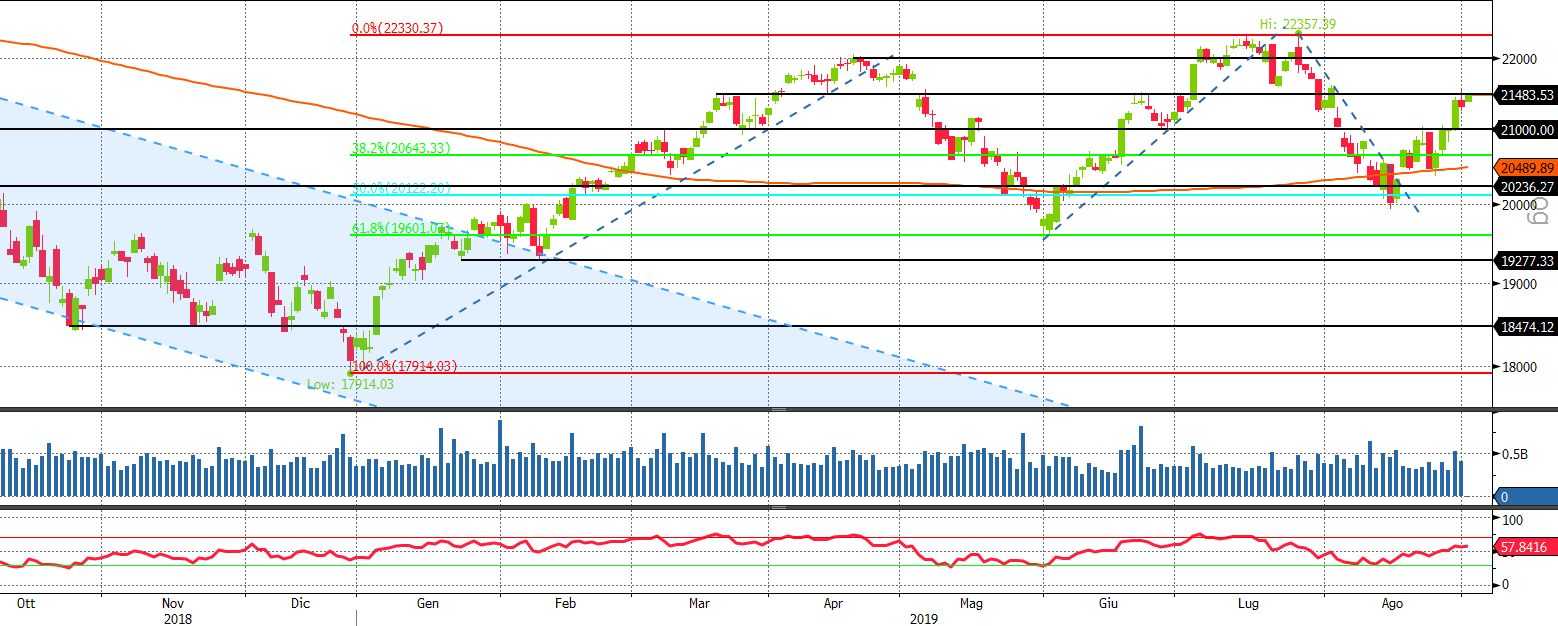Click the Dic month label

(x=300, y=603)
